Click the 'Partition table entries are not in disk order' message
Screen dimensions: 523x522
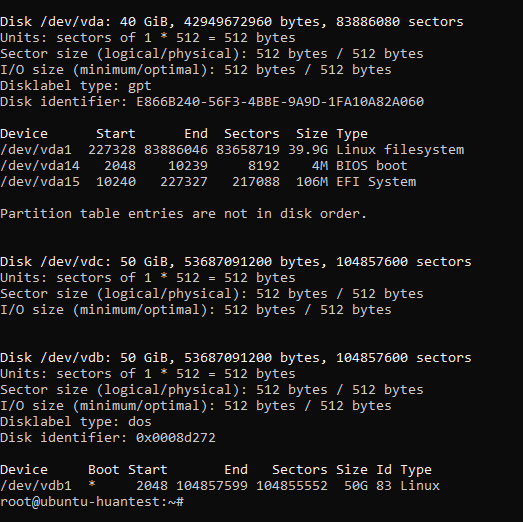tap(184, 214)
